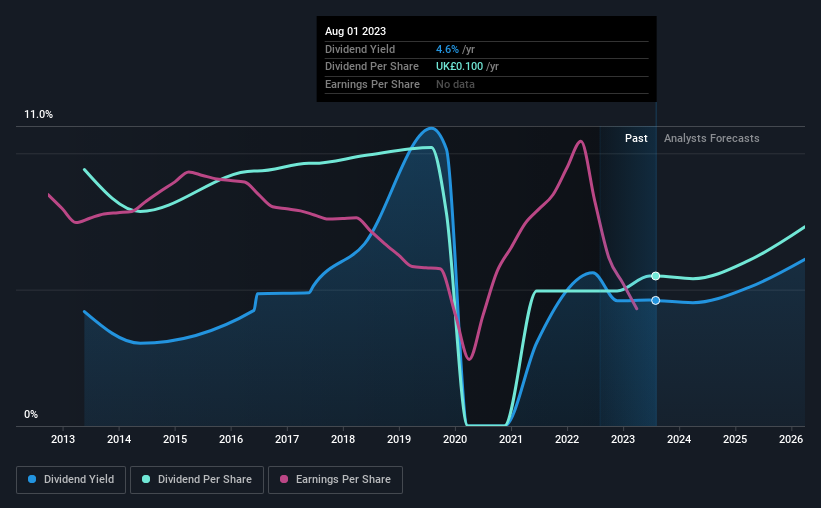
Task: Select the blue Dividend Yield data point marker
Action: [x=656, y=300]
